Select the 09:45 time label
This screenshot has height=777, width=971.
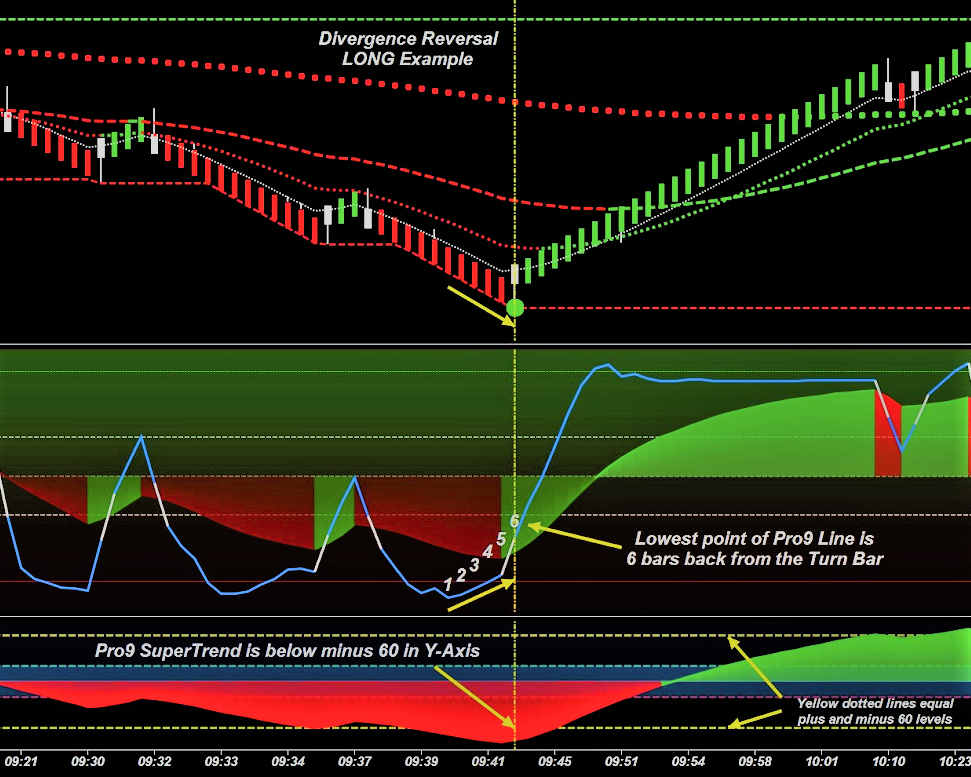(x=555, y=761)
